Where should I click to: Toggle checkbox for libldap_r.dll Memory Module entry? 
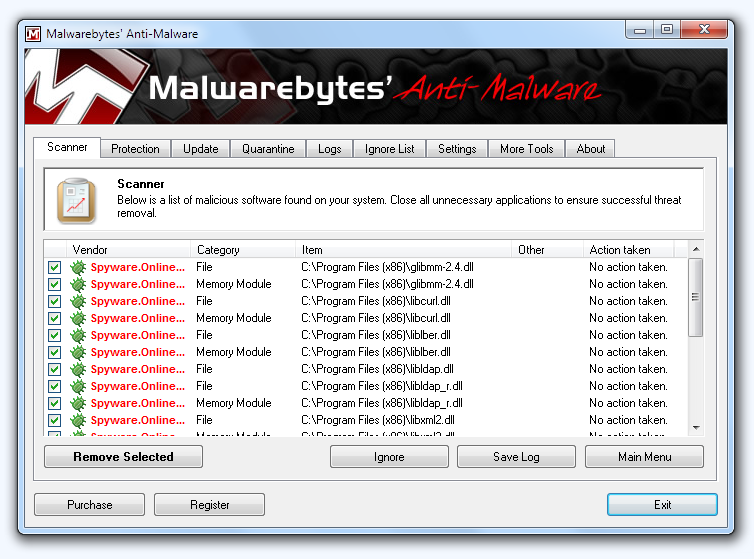click(54, 403)
